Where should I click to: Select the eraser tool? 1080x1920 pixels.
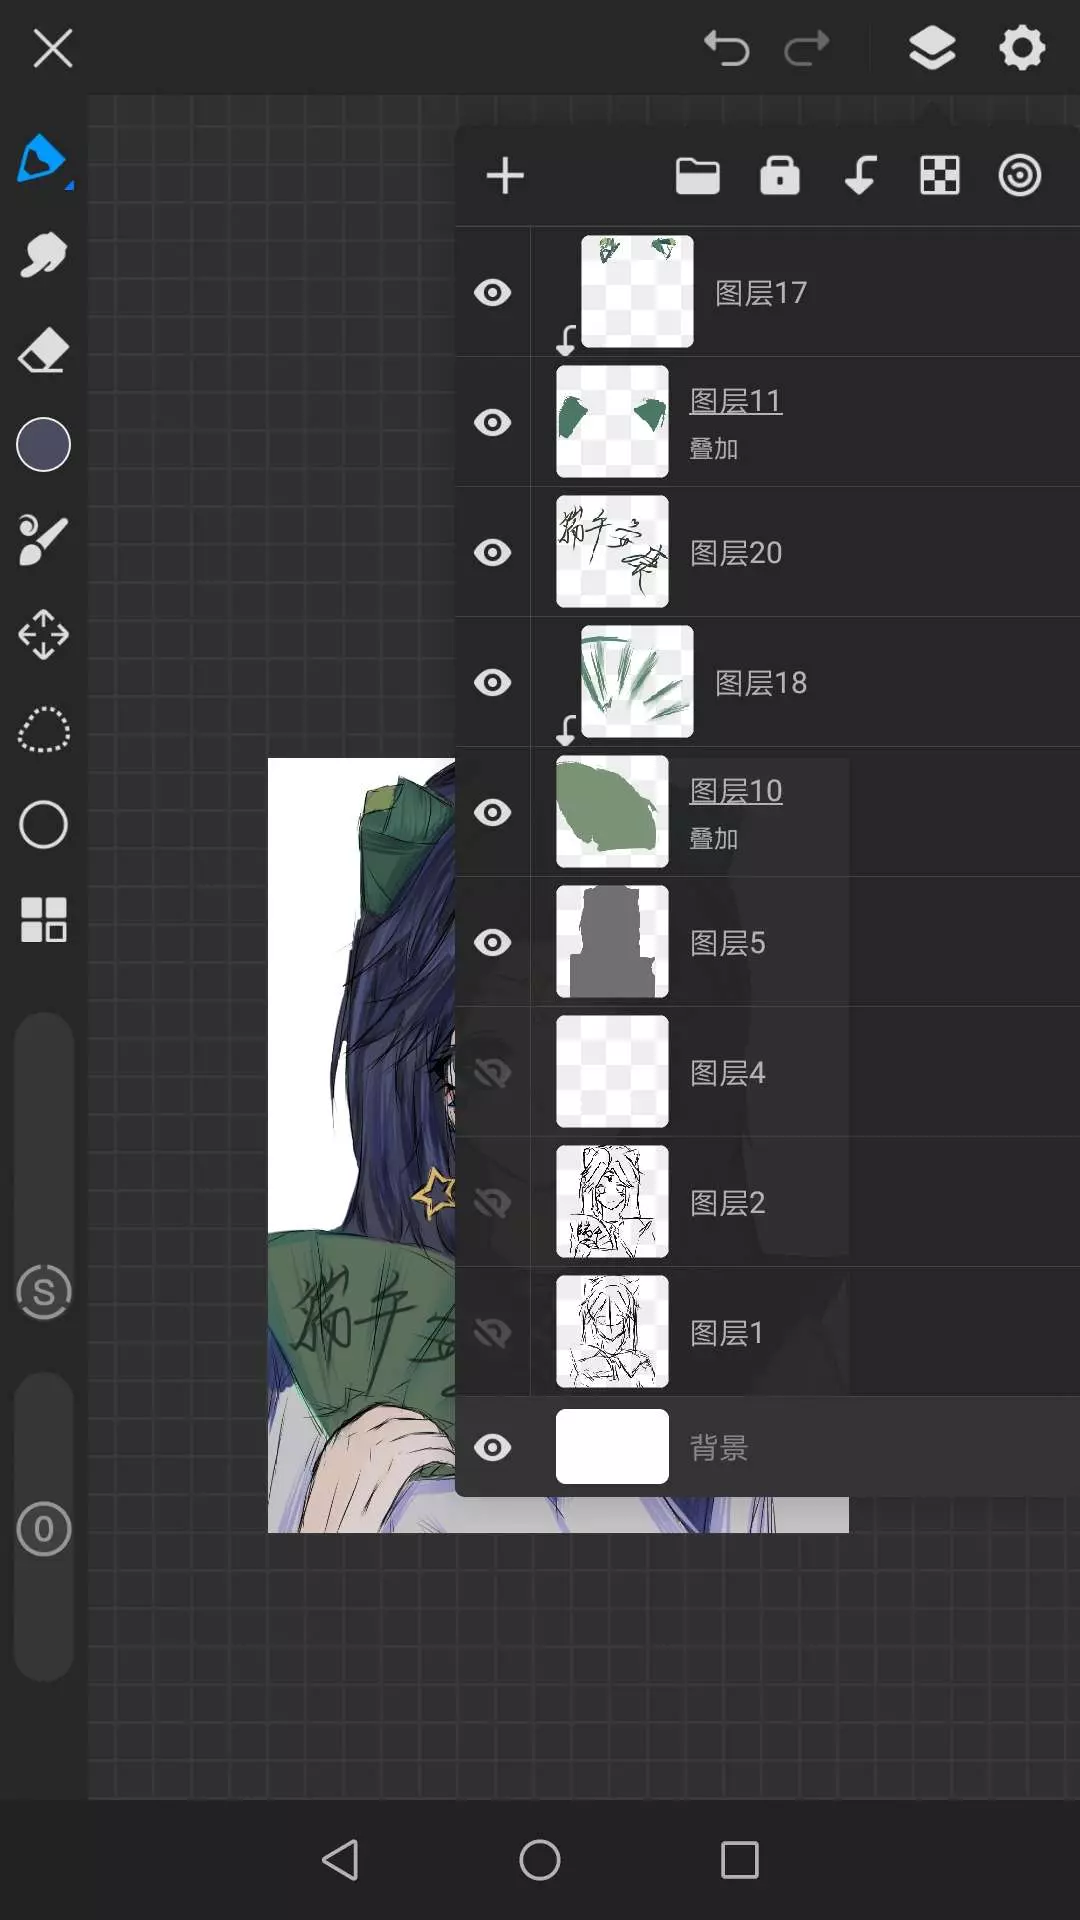click(x=43, y=350)
